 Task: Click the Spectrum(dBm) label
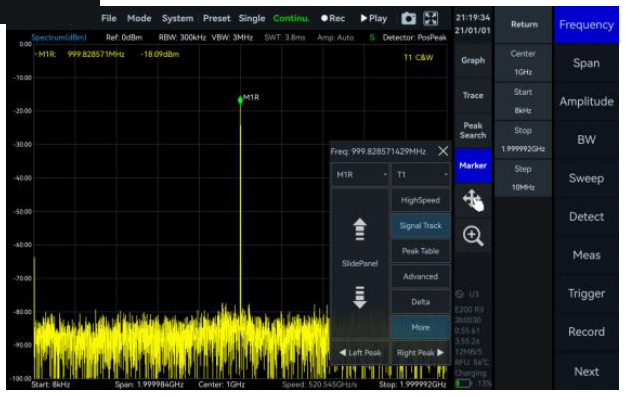(x=59, y=37)
